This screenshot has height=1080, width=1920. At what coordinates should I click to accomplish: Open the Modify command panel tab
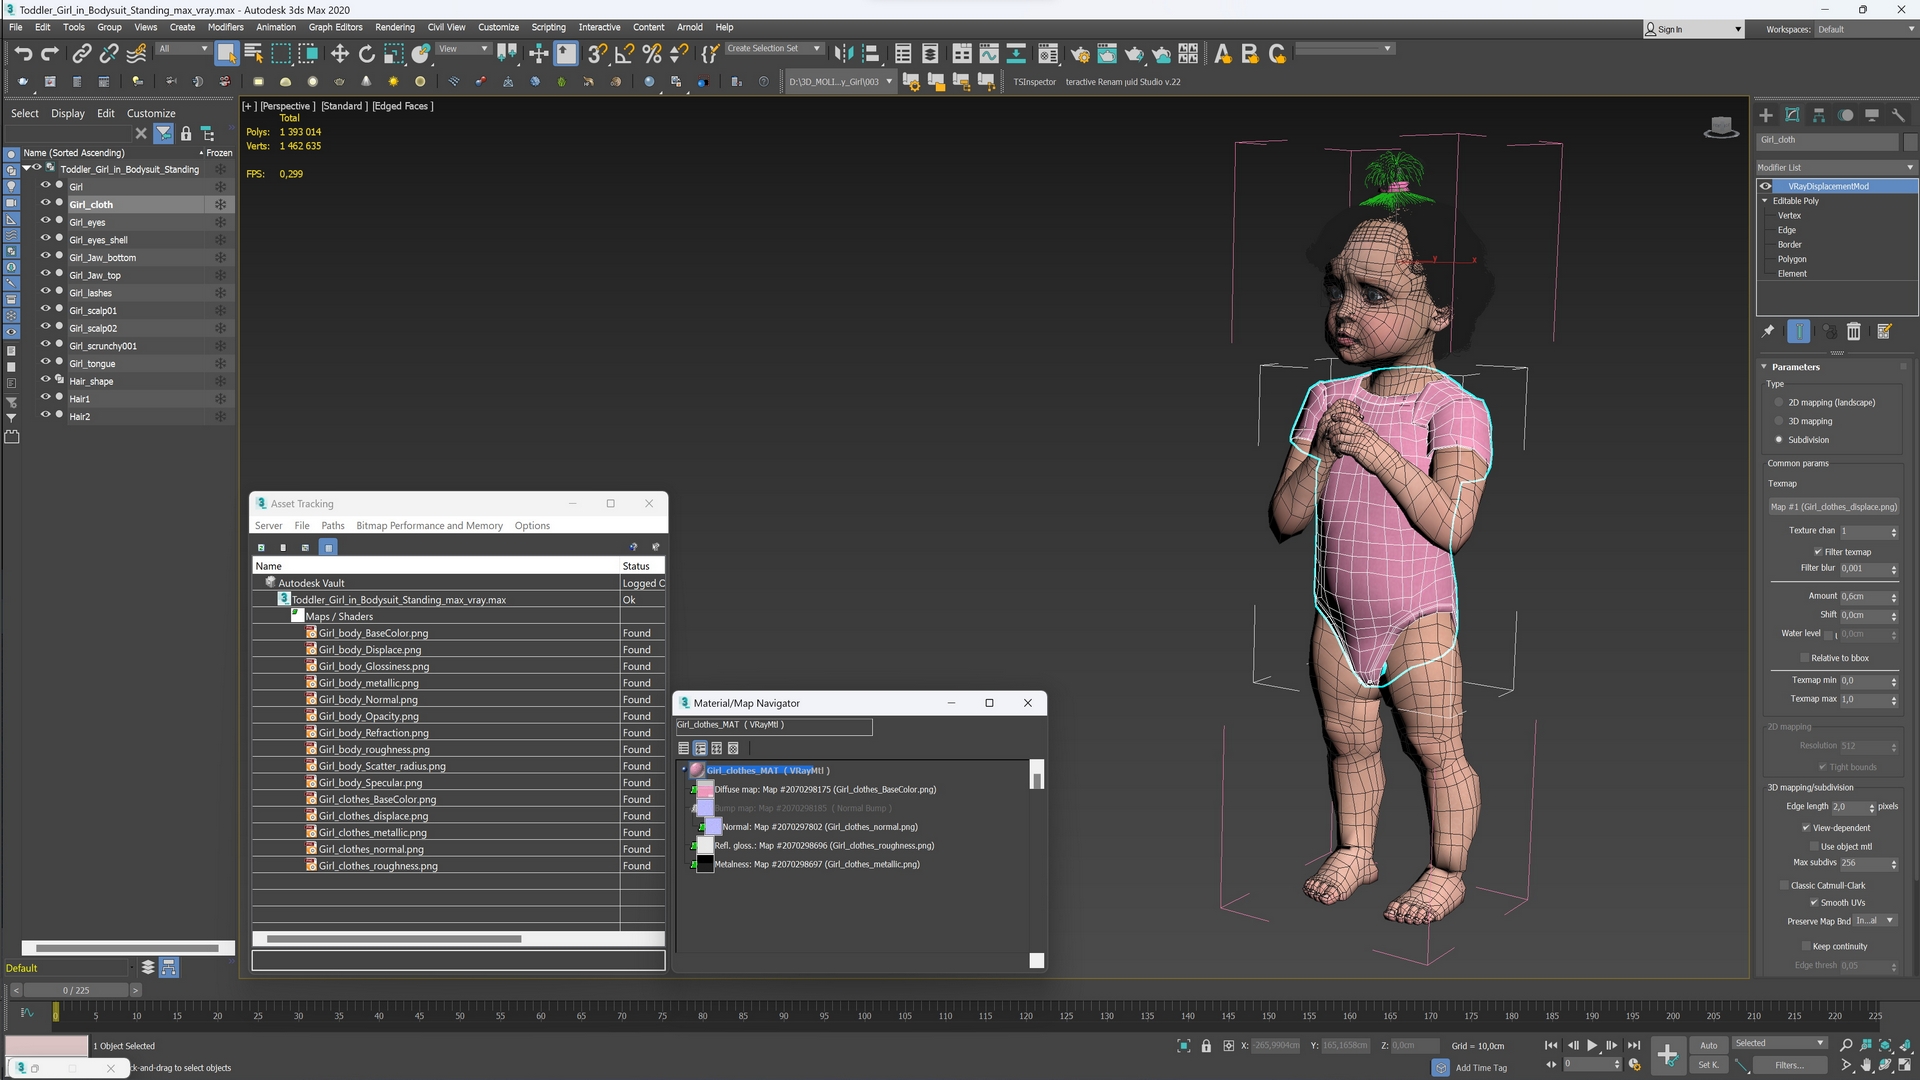(1792, 115)
